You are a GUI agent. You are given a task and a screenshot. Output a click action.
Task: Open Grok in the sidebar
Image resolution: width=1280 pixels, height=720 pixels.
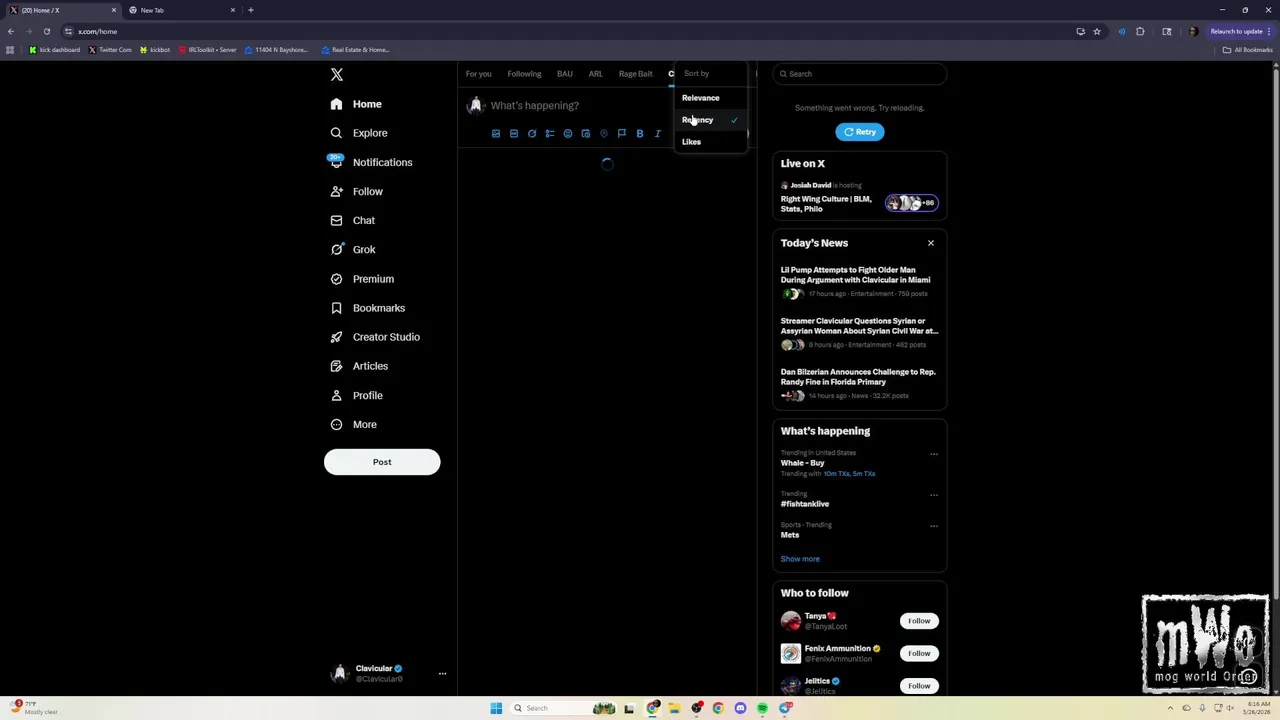[x=352, y=249]
